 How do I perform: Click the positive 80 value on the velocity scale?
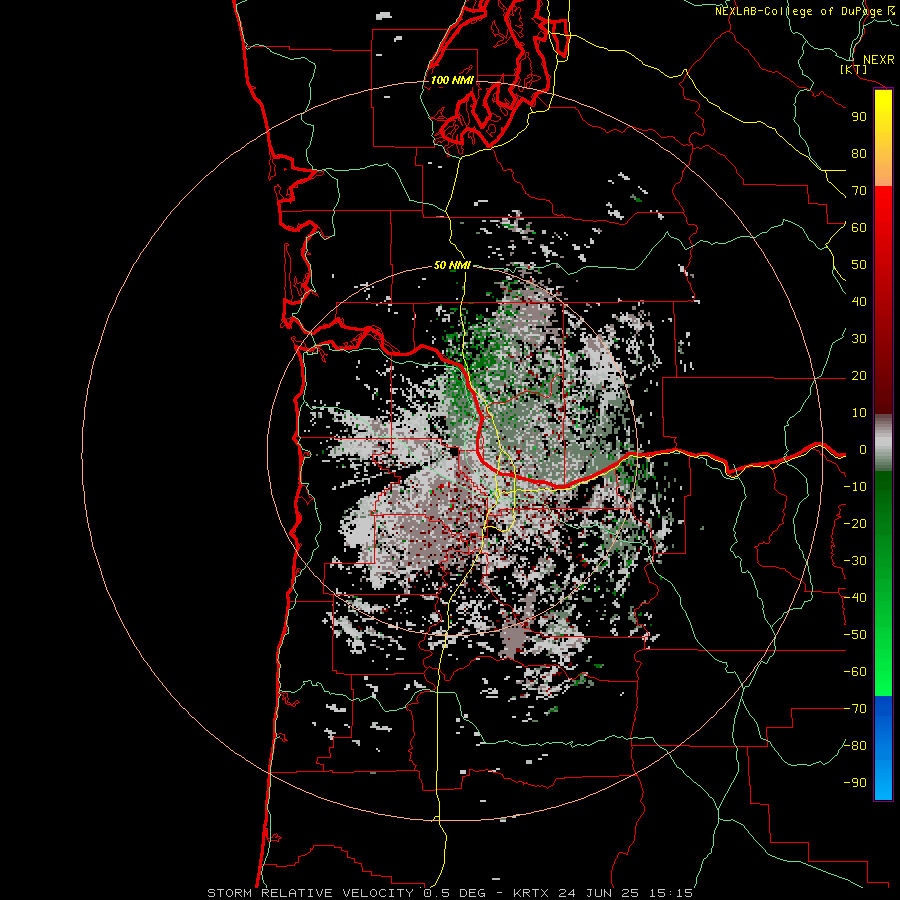tap(859, 154)
